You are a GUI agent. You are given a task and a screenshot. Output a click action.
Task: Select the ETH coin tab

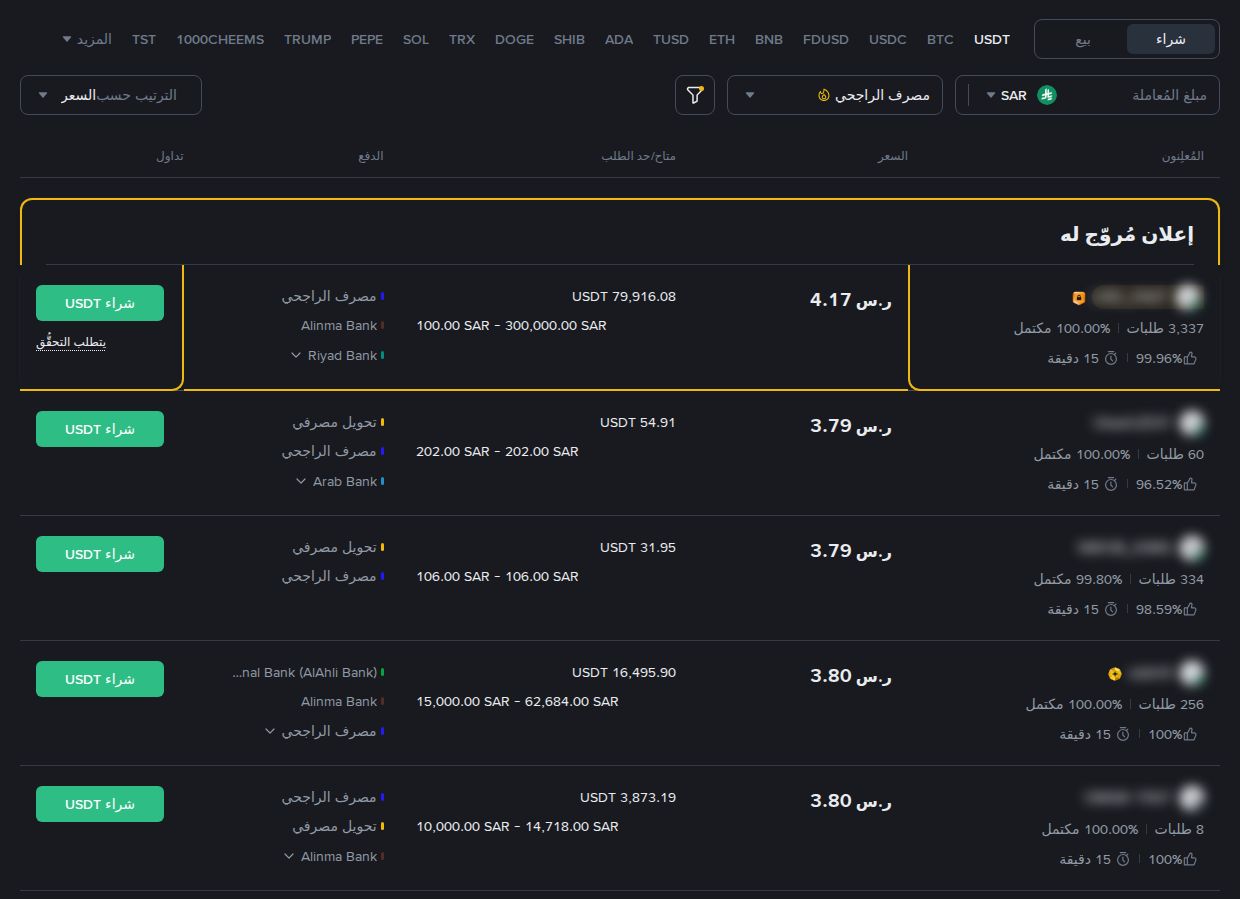tap(722, 40)
